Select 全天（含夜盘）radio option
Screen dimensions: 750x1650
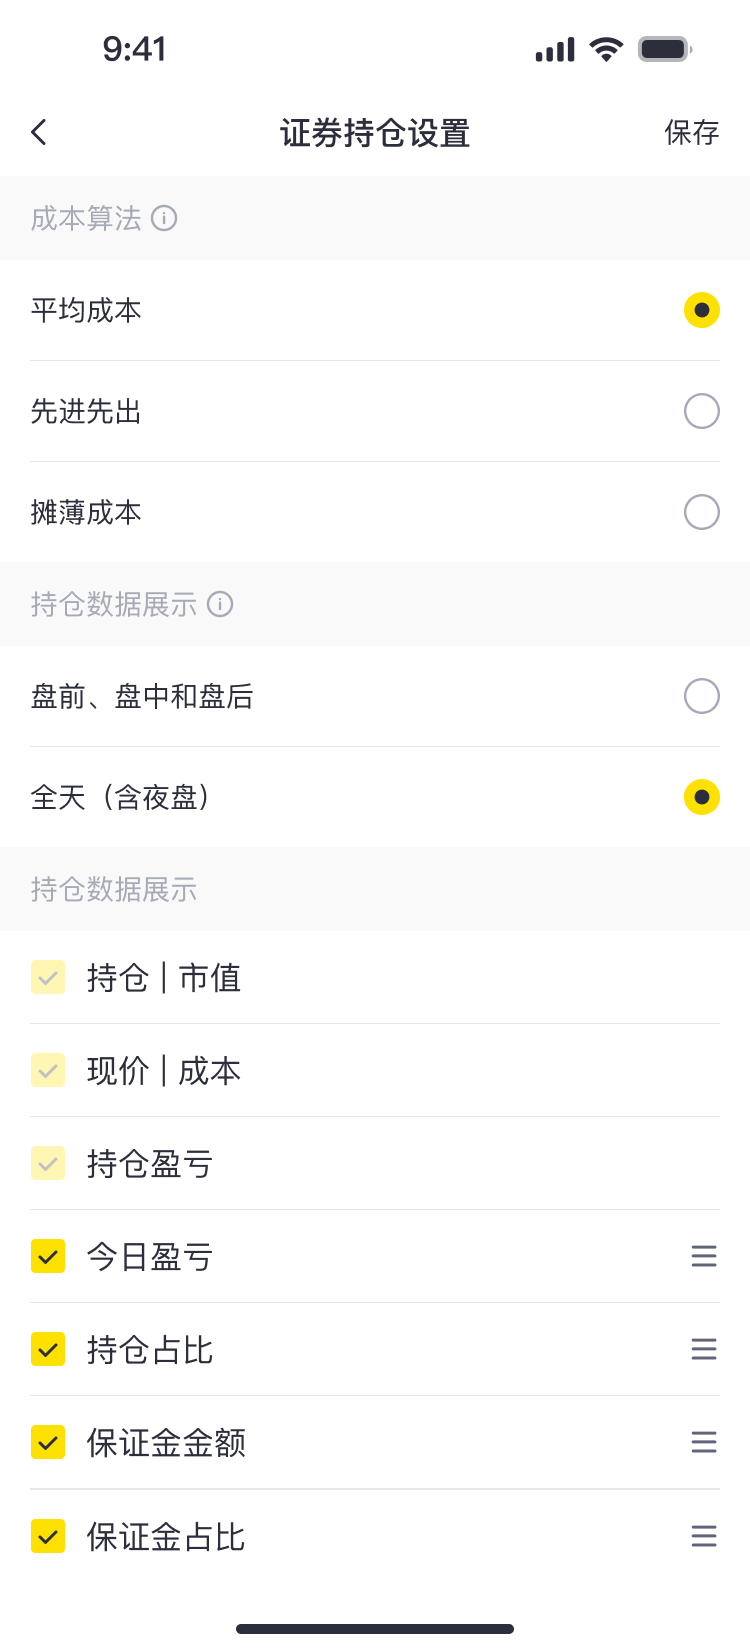click(x=701, y=797)
